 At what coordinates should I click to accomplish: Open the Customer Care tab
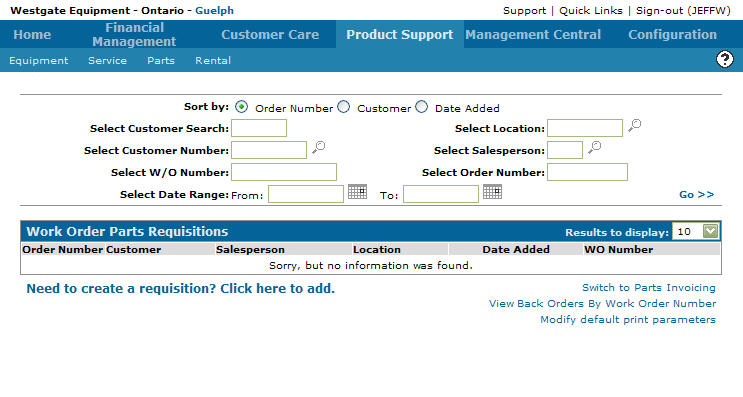point(270,35)
